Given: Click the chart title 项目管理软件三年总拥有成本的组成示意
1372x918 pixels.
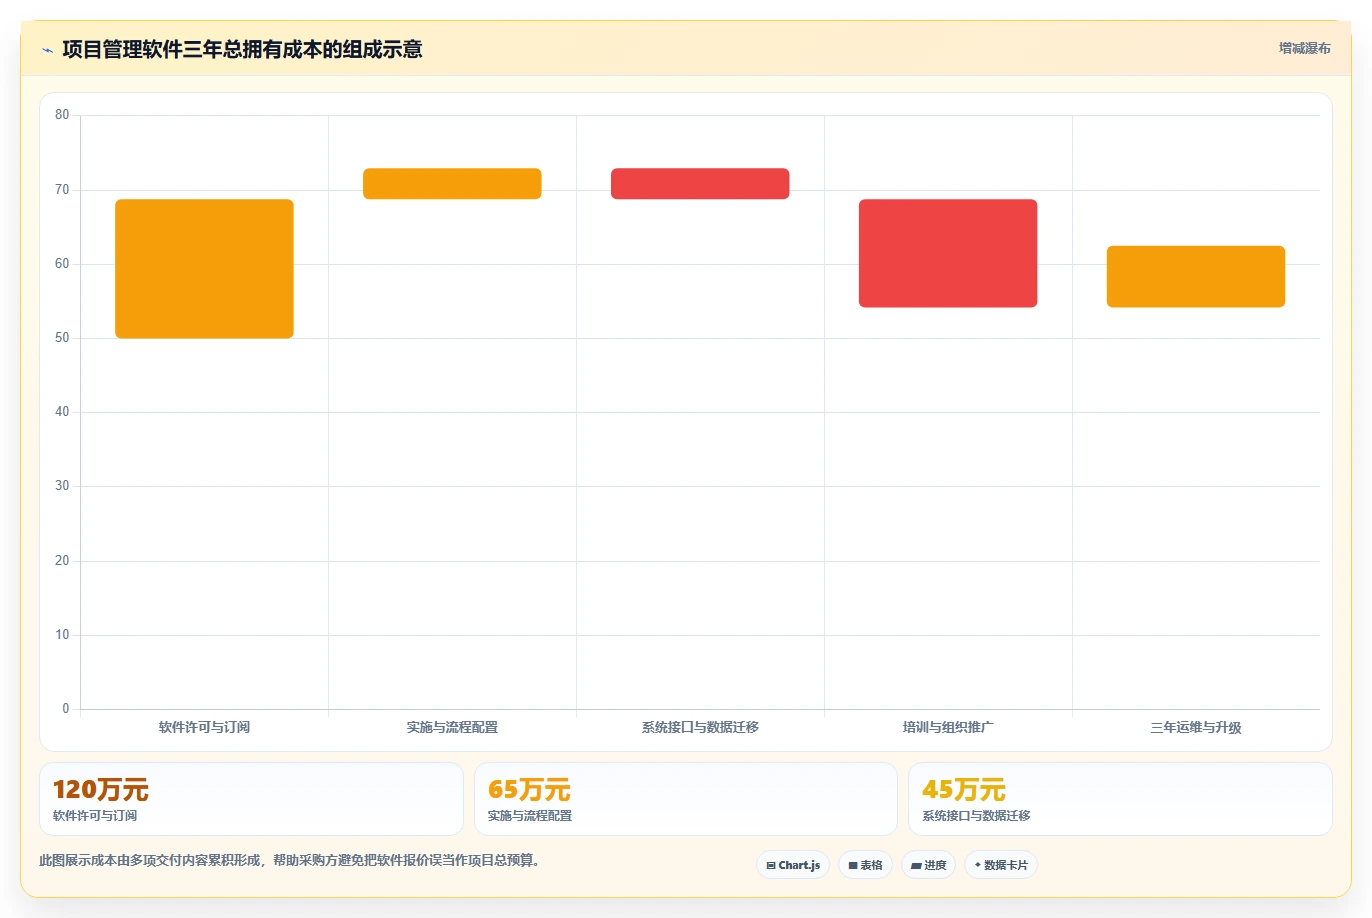Looking at the screenshot, I should tap(242, 49).
